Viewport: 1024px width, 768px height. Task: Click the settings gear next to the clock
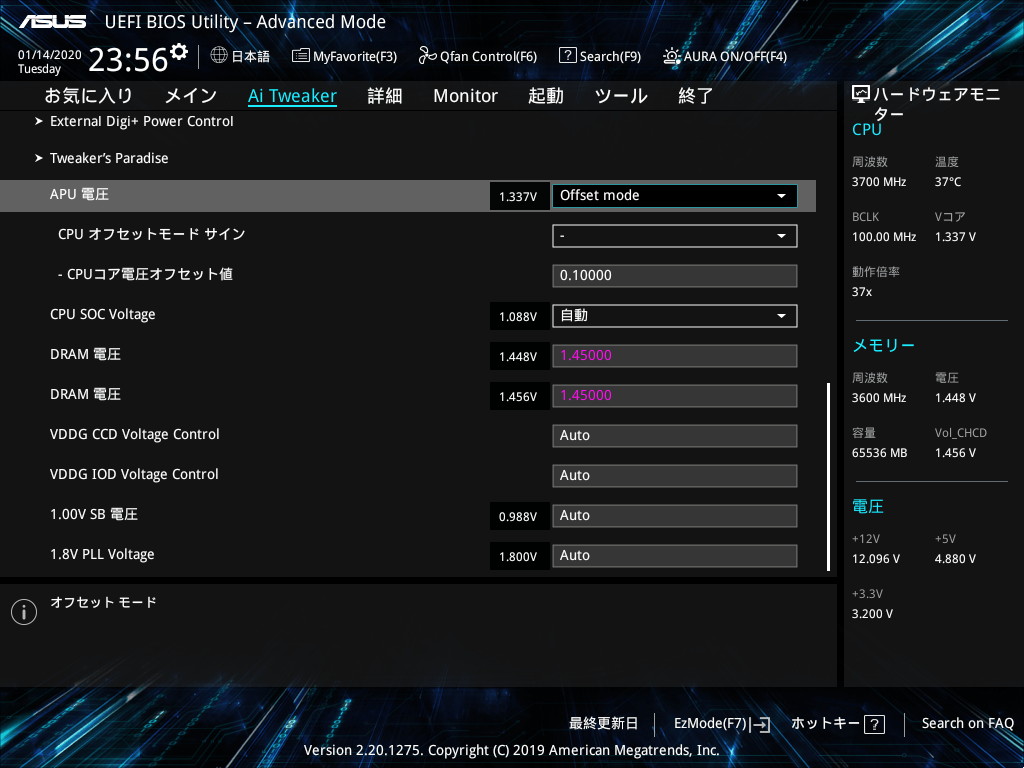pos(178,52)
